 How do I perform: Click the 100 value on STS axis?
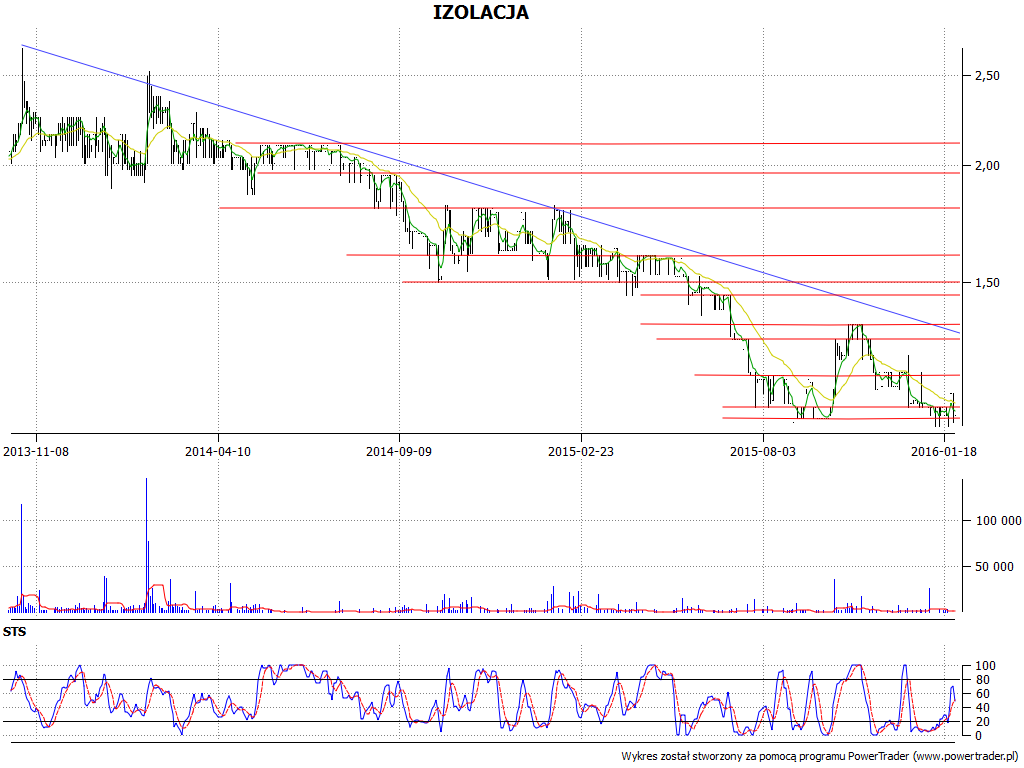click(x=985, y=666)
